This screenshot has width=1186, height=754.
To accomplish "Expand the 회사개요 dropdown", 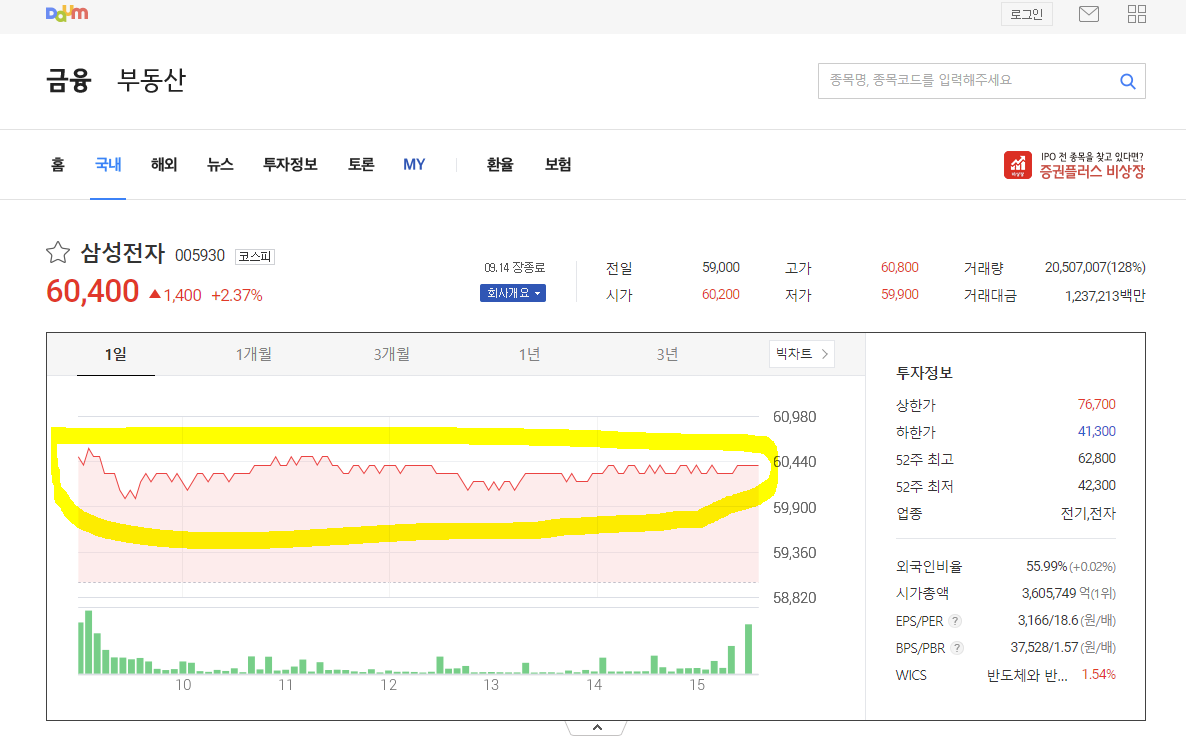I will (513, 293).
